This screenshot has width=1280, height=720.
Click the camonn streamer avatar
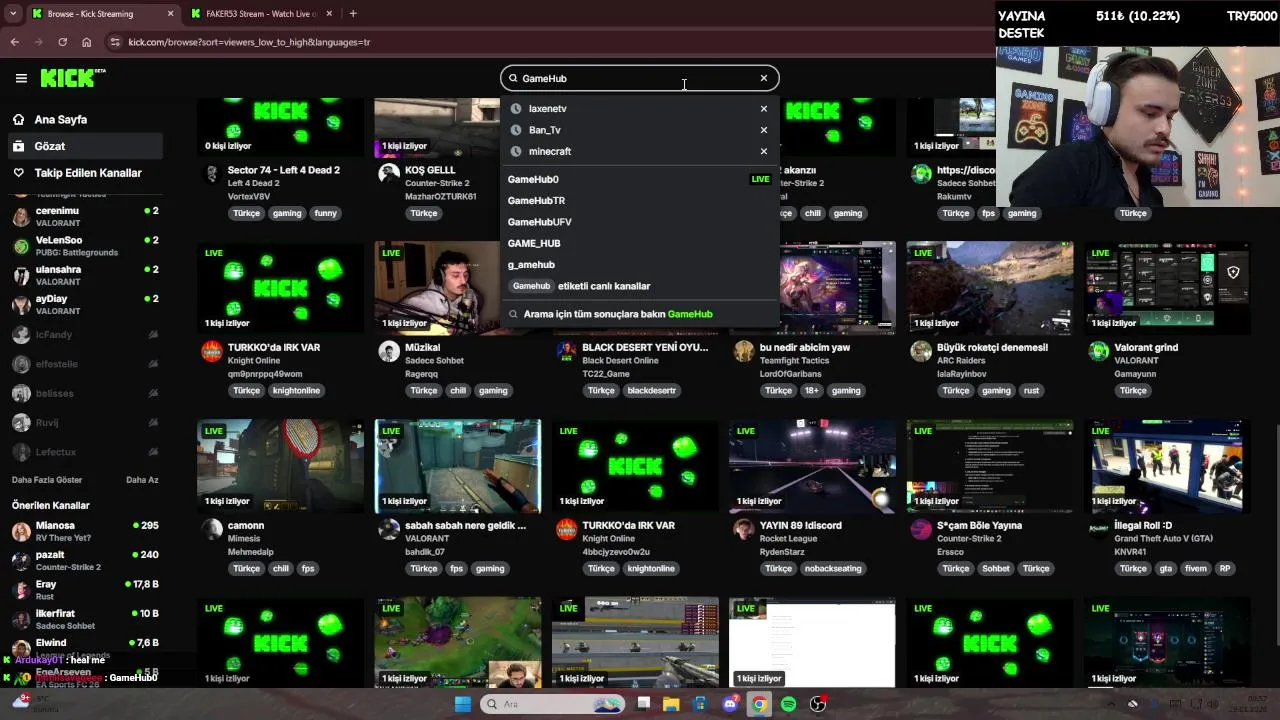coord(212,529)
